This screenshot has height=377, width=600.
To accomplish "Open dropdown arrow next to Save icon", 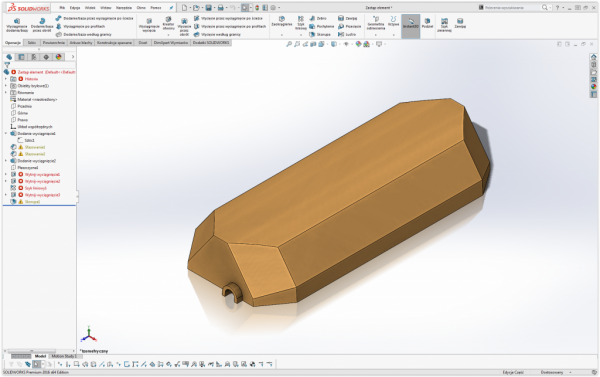I will 214,8.
